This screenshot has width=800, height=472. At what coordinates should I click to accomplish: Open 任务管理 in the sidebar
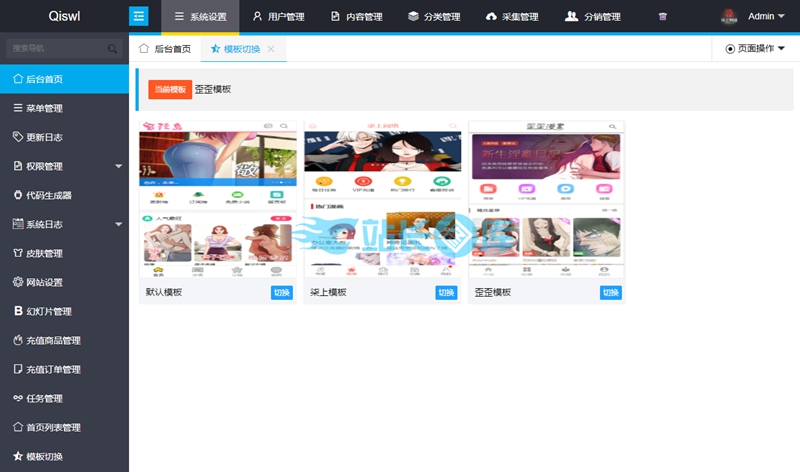click(44, 398)
